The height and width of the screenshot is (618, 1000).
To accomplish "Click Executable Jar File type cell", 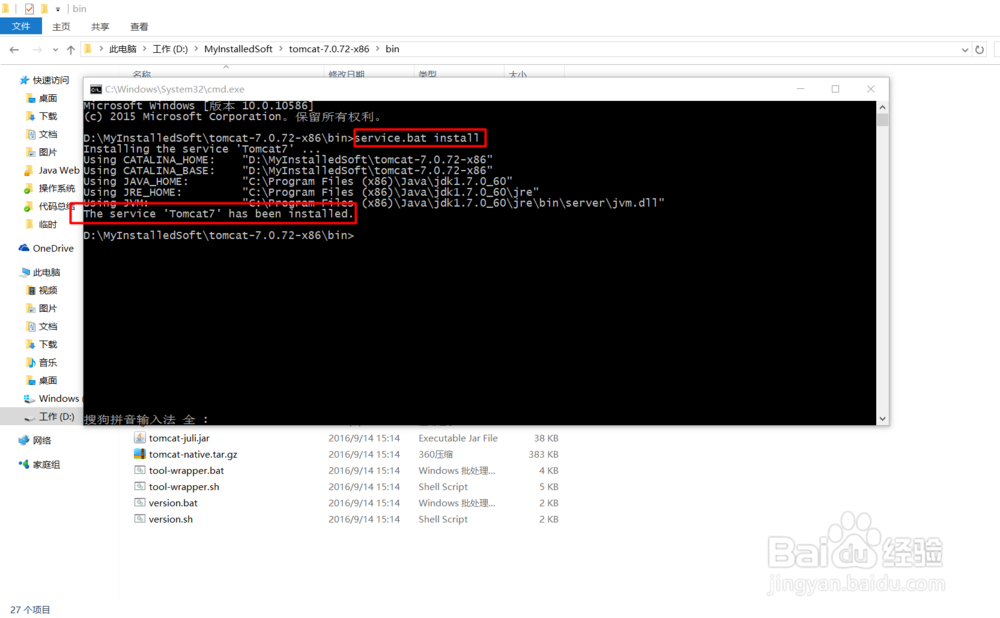I will click(458, 438).
